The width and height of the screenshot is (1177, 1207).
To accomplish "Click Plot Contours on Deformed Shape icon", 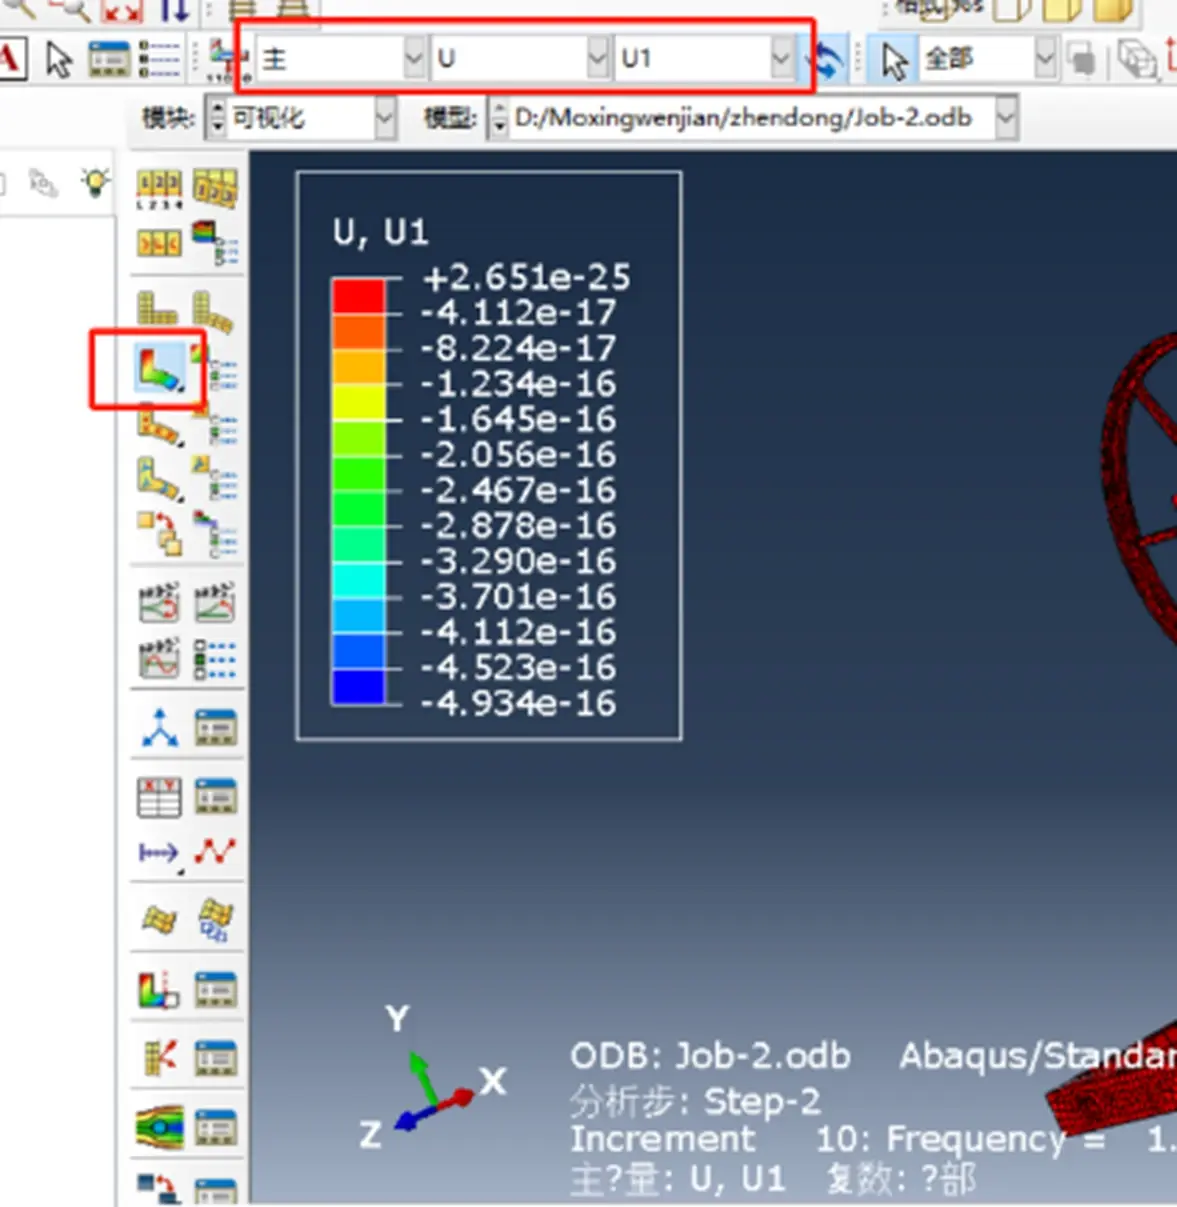I will tap(159, 367).
